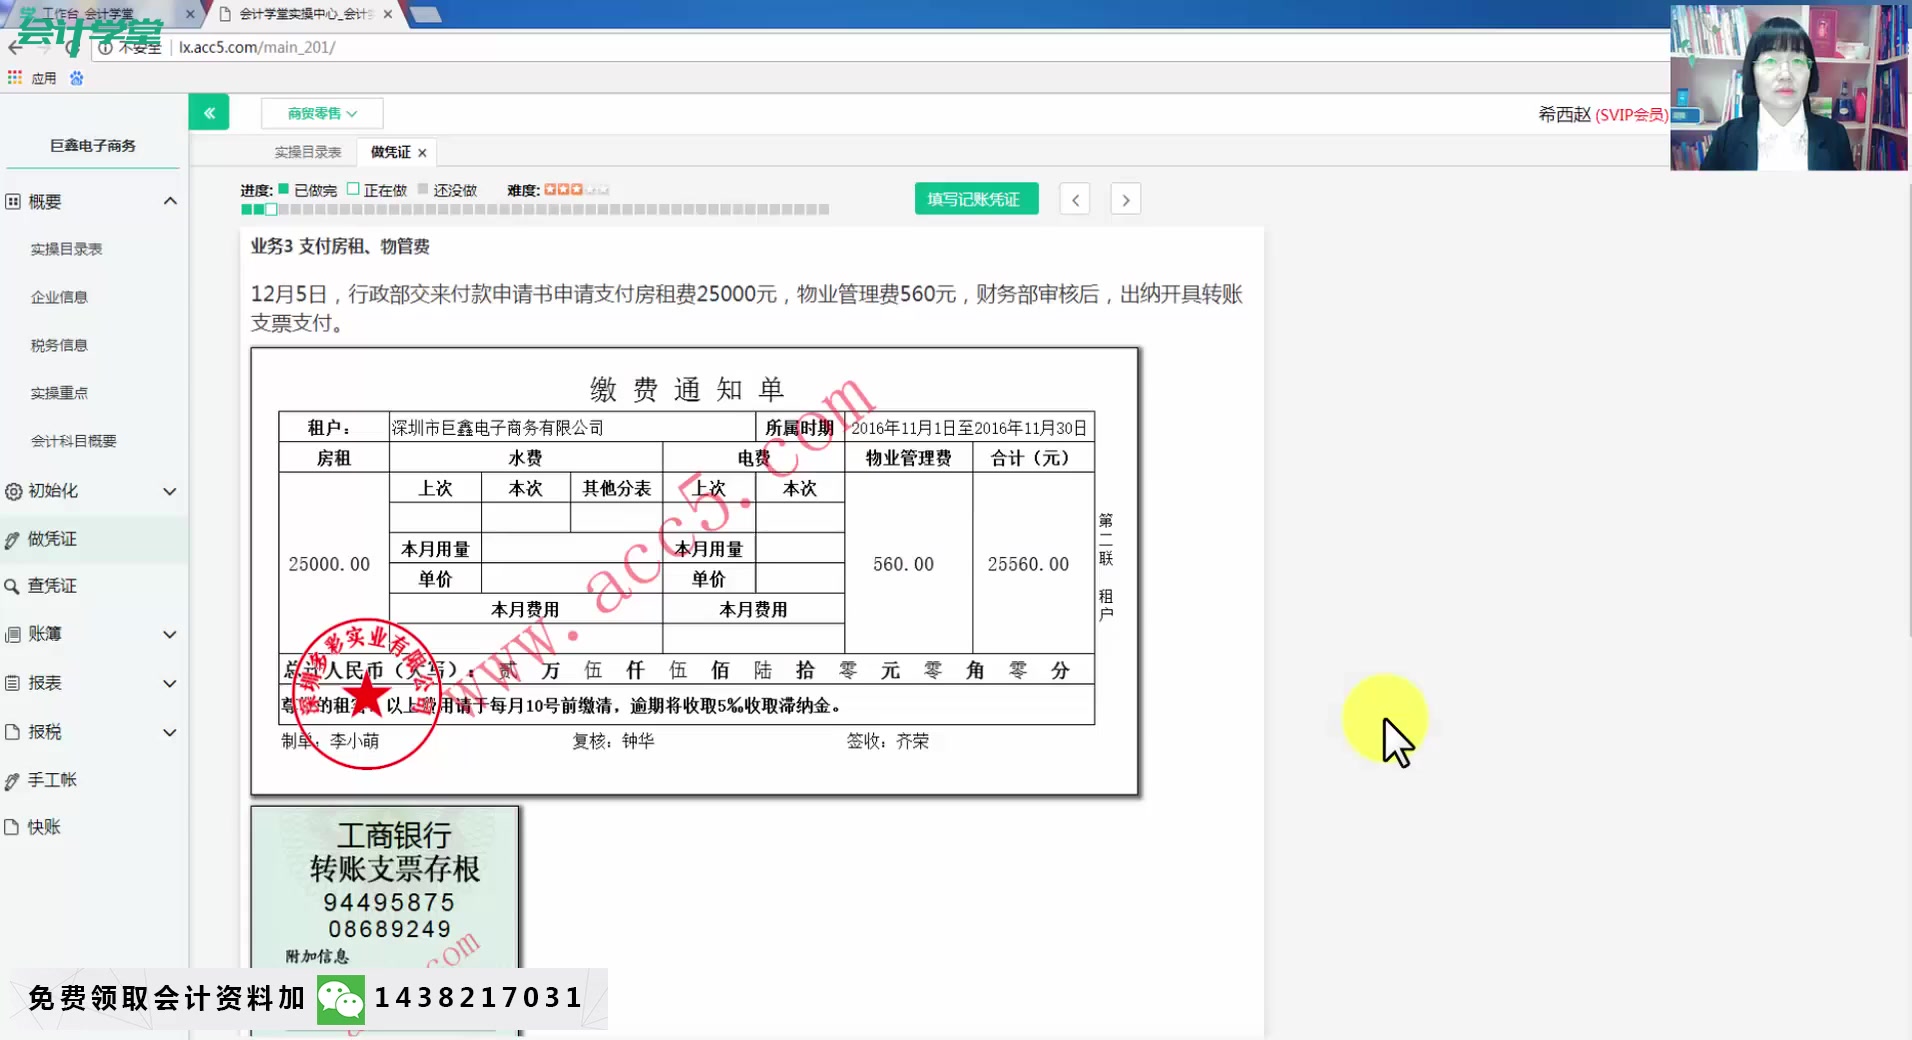Switch to the 实操目录表 tab
Screen dimensions: 1912x1040
coord(306,152)
